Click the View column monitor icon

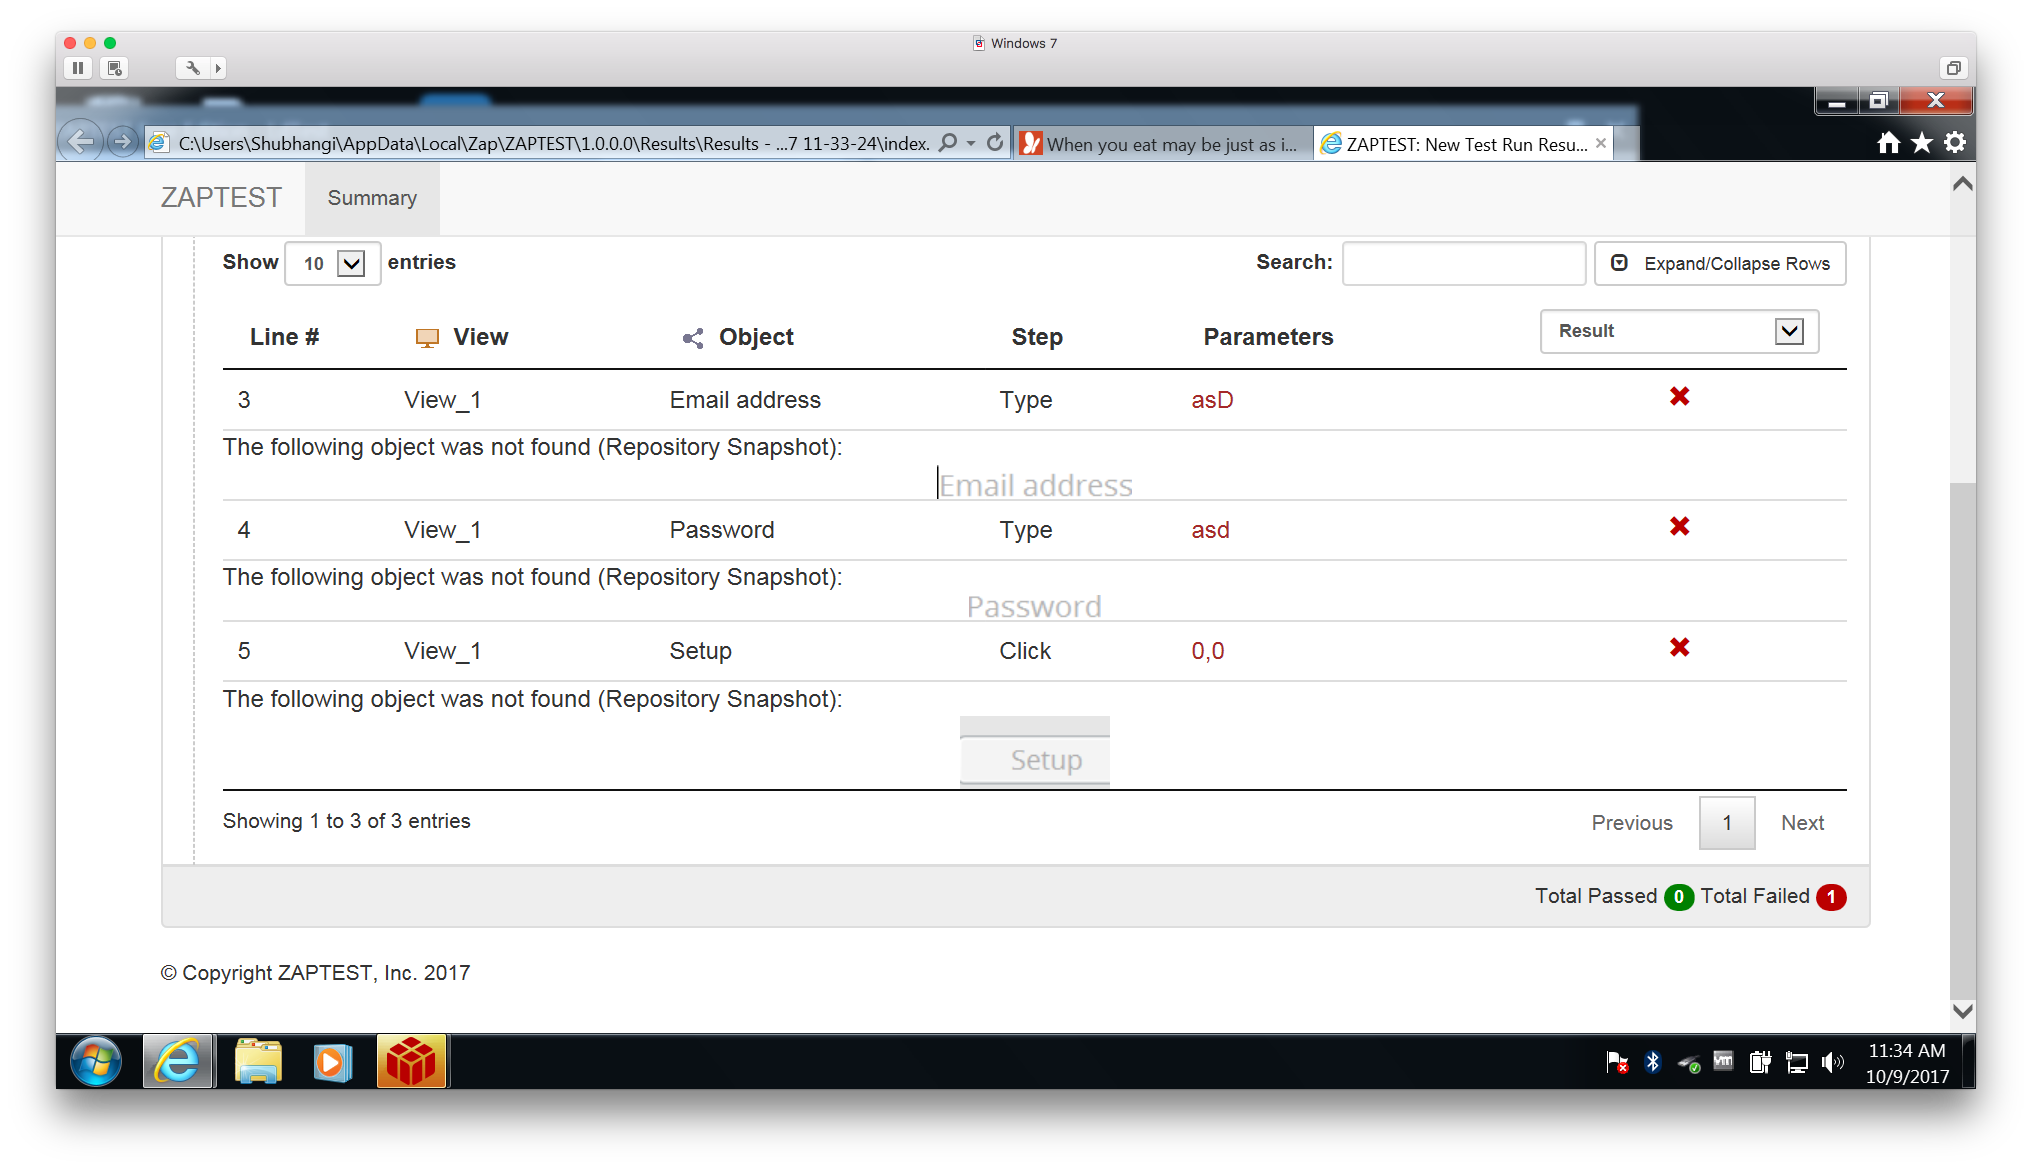pos(427,338)
